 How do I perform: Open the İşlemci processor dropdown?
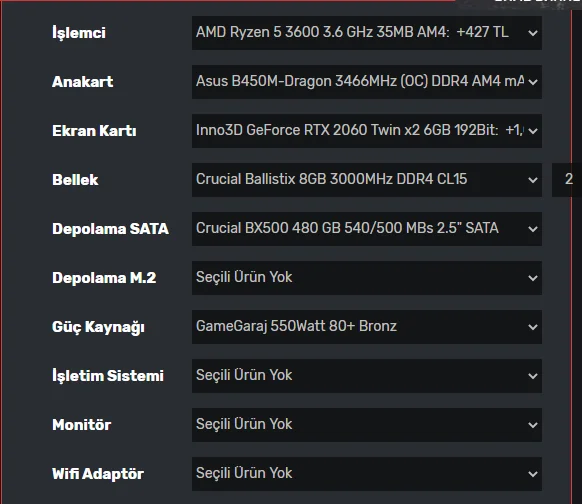[x=367, y=33]
